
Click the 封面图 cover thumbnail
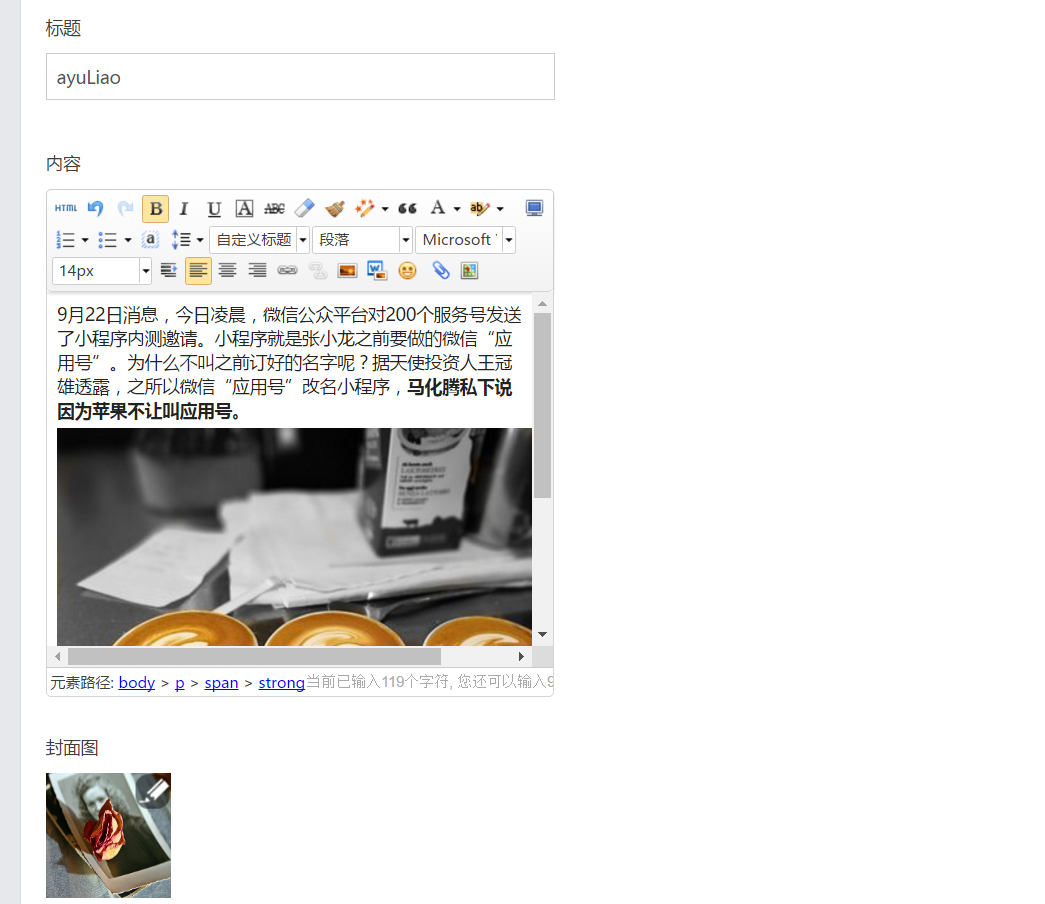[x=108, y=835]
